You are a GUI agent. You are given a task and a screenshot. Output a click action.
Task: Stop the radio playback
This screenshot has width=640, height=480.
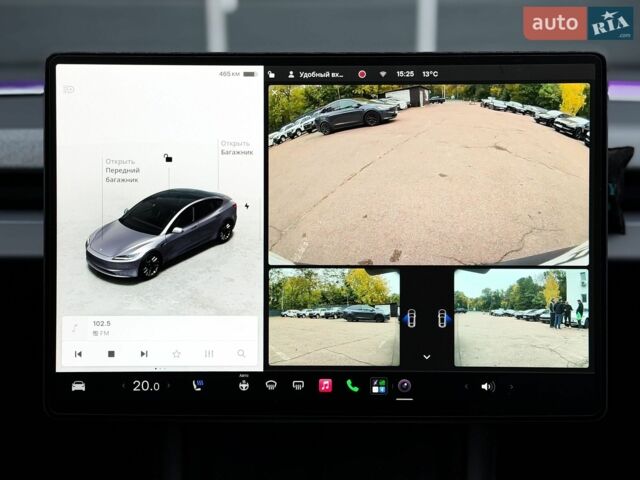(111, 354)
